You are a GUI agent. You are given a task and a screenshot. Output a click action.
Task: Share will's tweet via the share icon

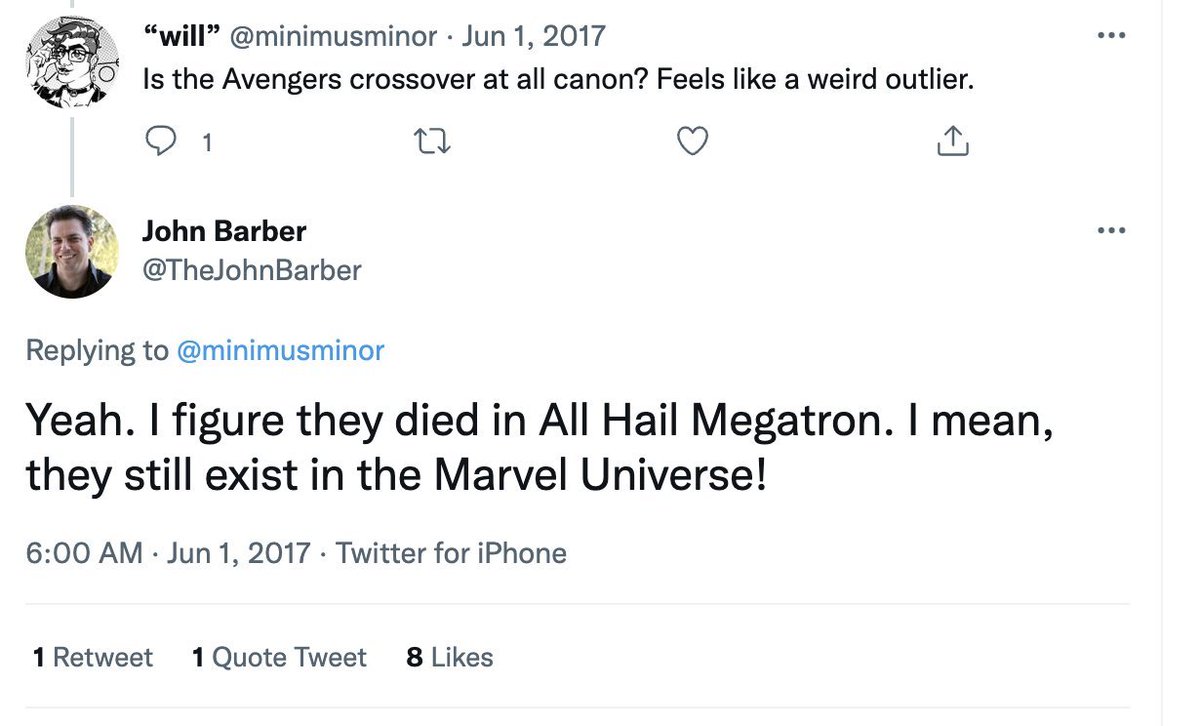coord(953,143)
